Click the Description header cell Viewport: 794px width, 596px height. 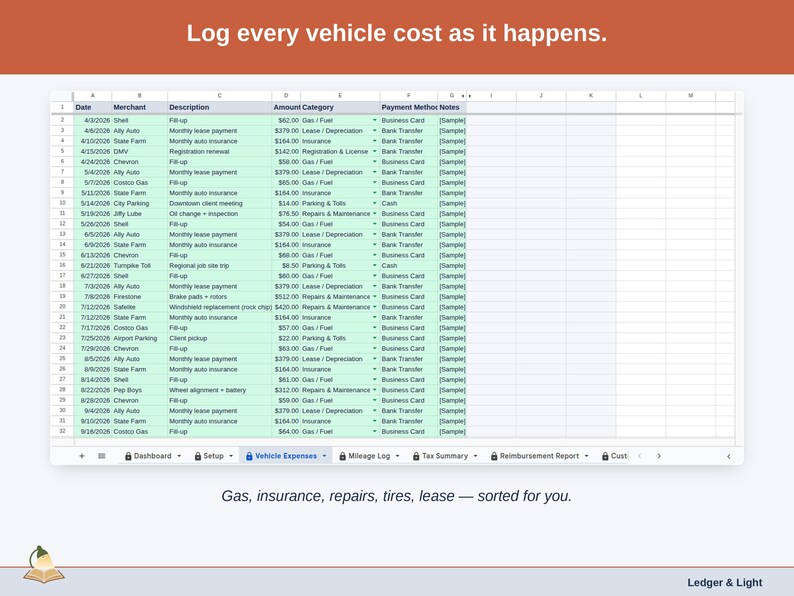[219, 107]
